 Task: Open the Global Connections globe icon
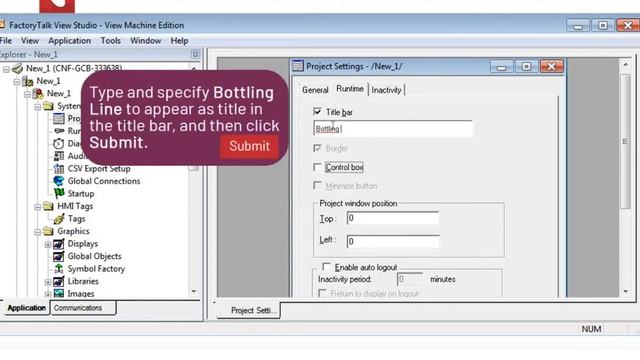(59, 181)
